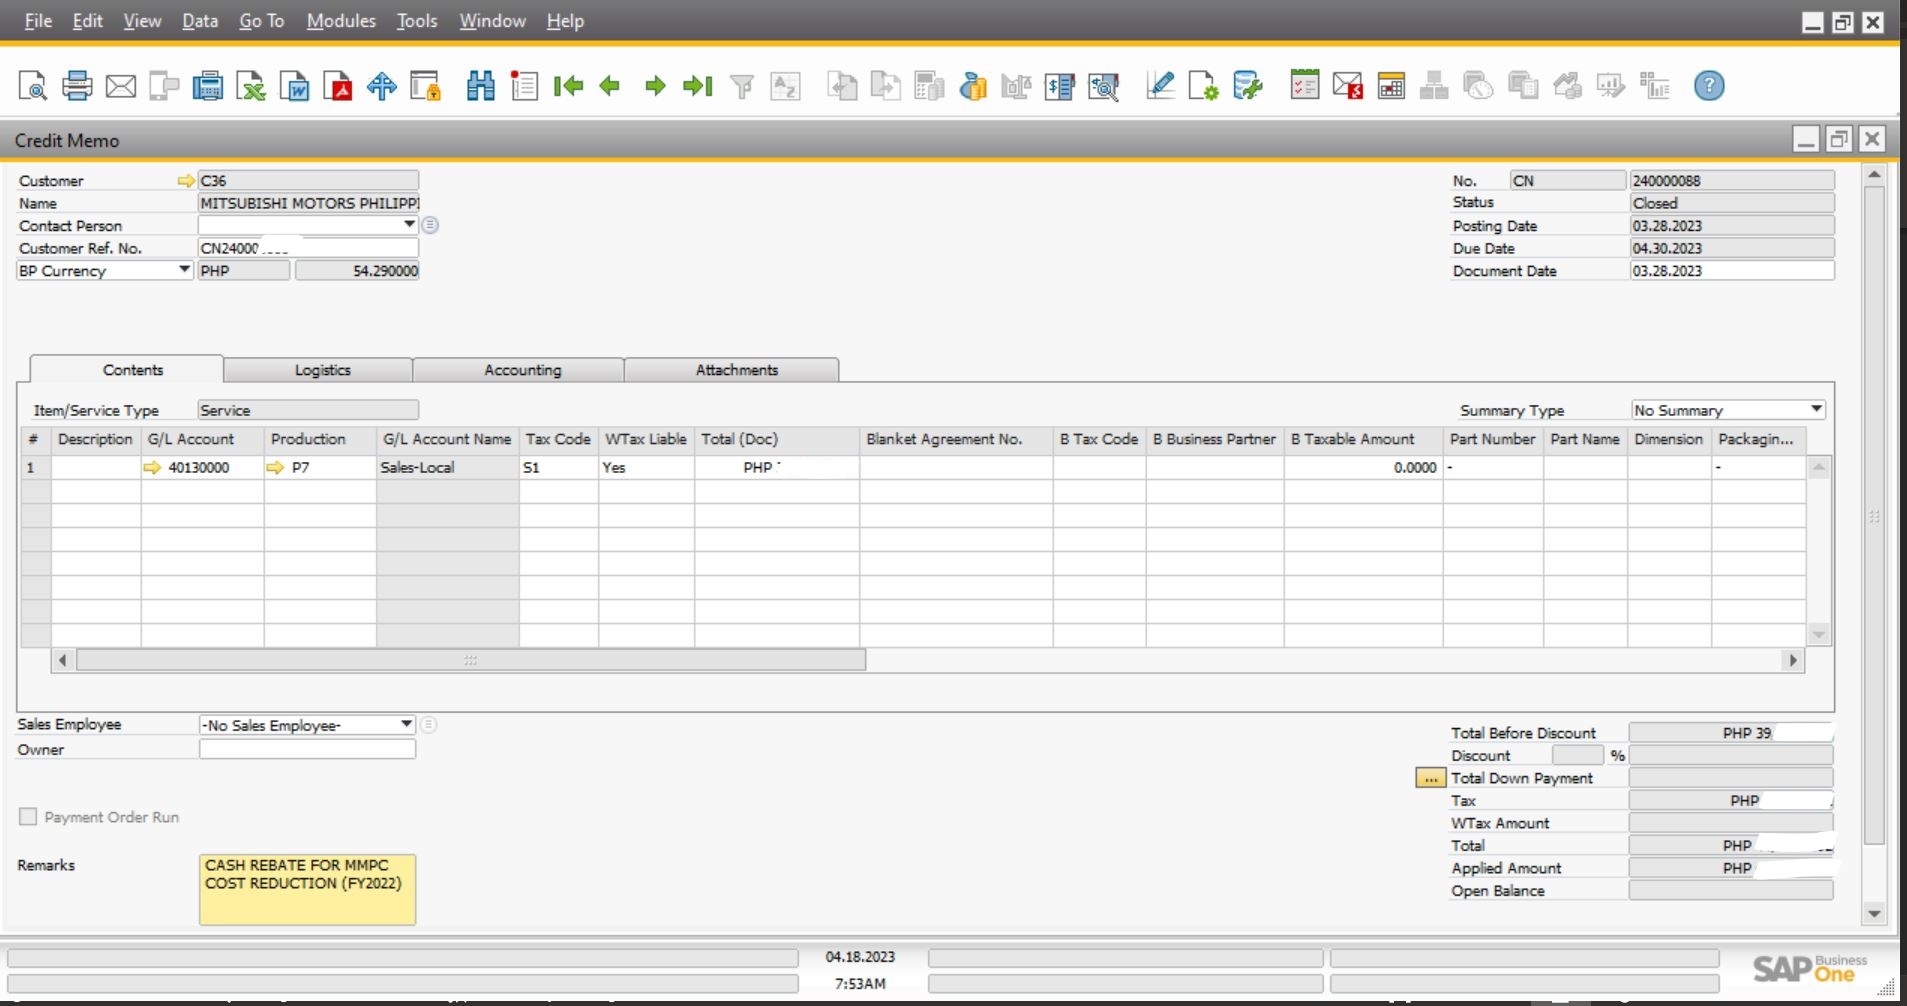
Task: Go to Previous Record arrow
Action: pyautogui.click(x=610, y=86)
